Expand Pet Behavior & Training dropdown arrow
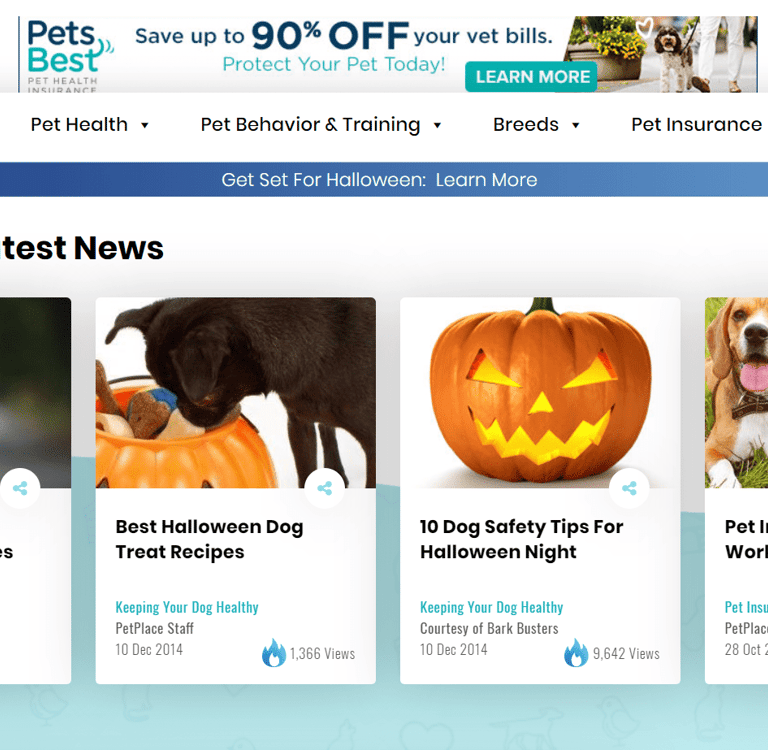The width and height of the screenshot is (768, 750). tap(437, 125)
